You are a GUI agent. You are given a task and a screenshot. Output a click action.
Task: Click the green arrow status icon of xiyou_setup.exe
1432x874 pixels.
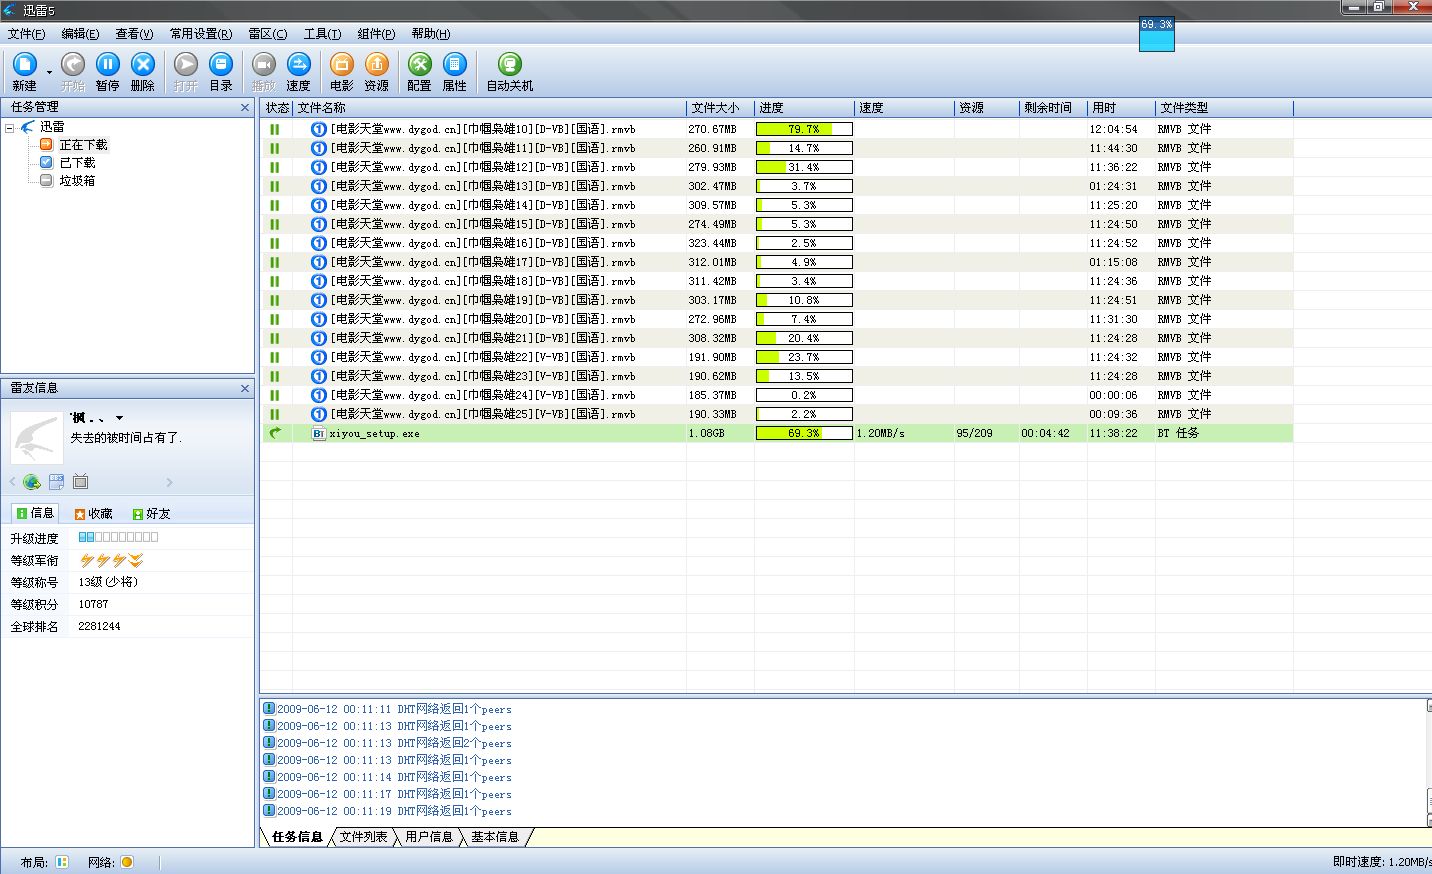pos(275,433)
